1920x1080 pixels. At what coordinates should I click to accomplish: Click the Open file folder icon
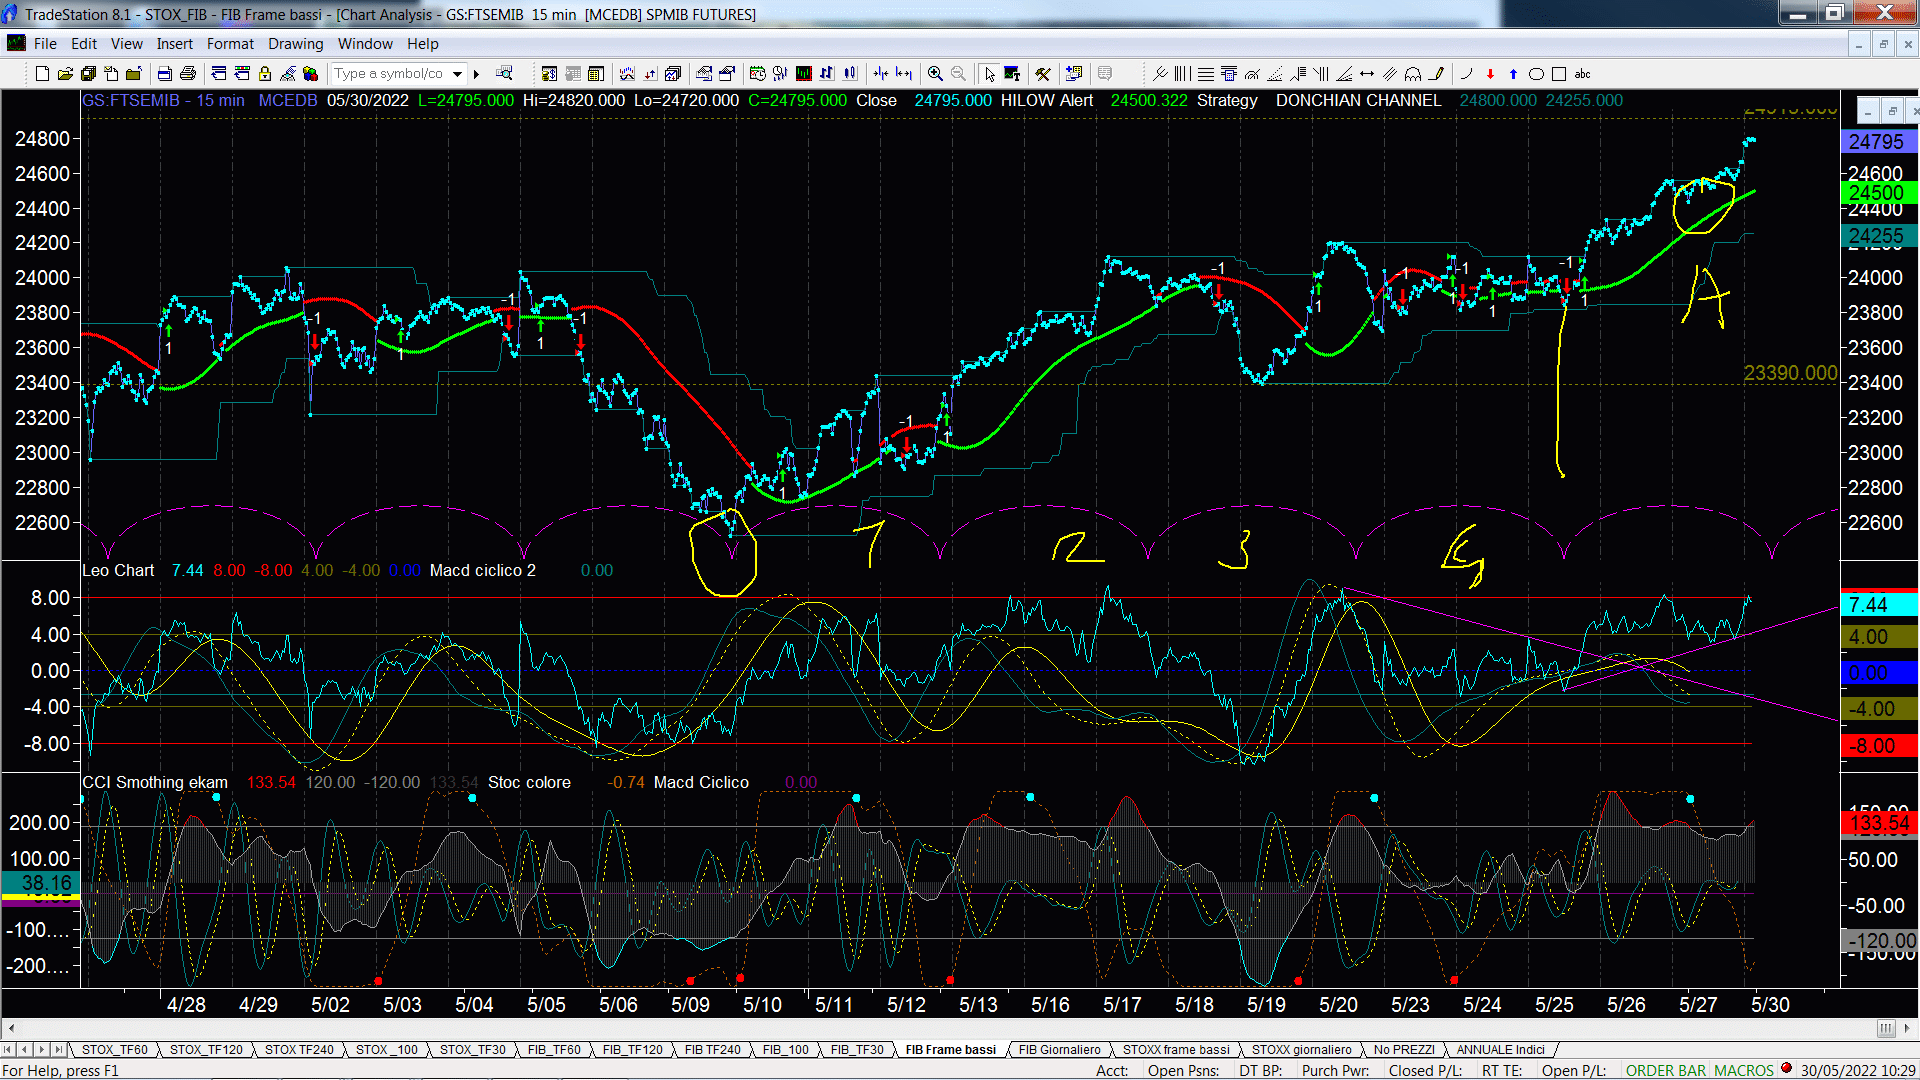click(65, 74)
